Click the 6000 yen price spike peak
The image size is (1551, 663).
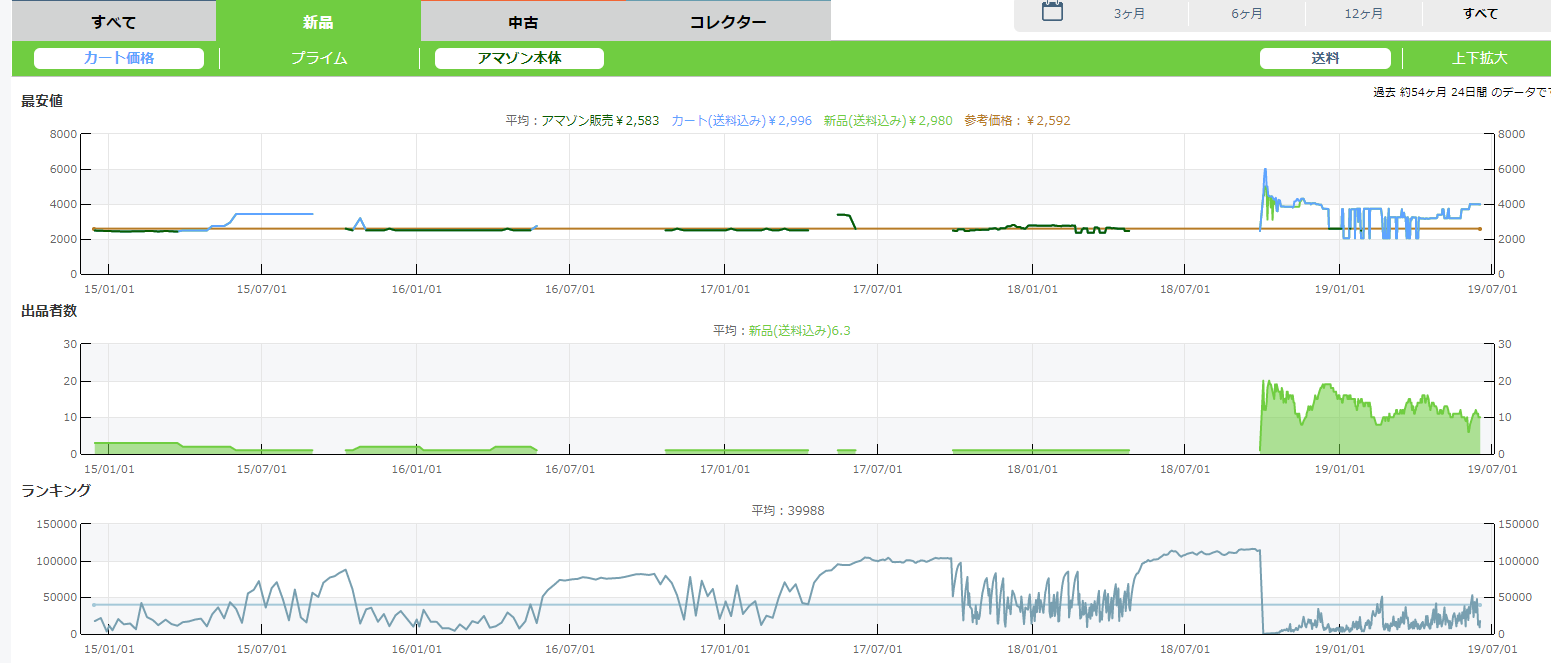coord(1265,170)
